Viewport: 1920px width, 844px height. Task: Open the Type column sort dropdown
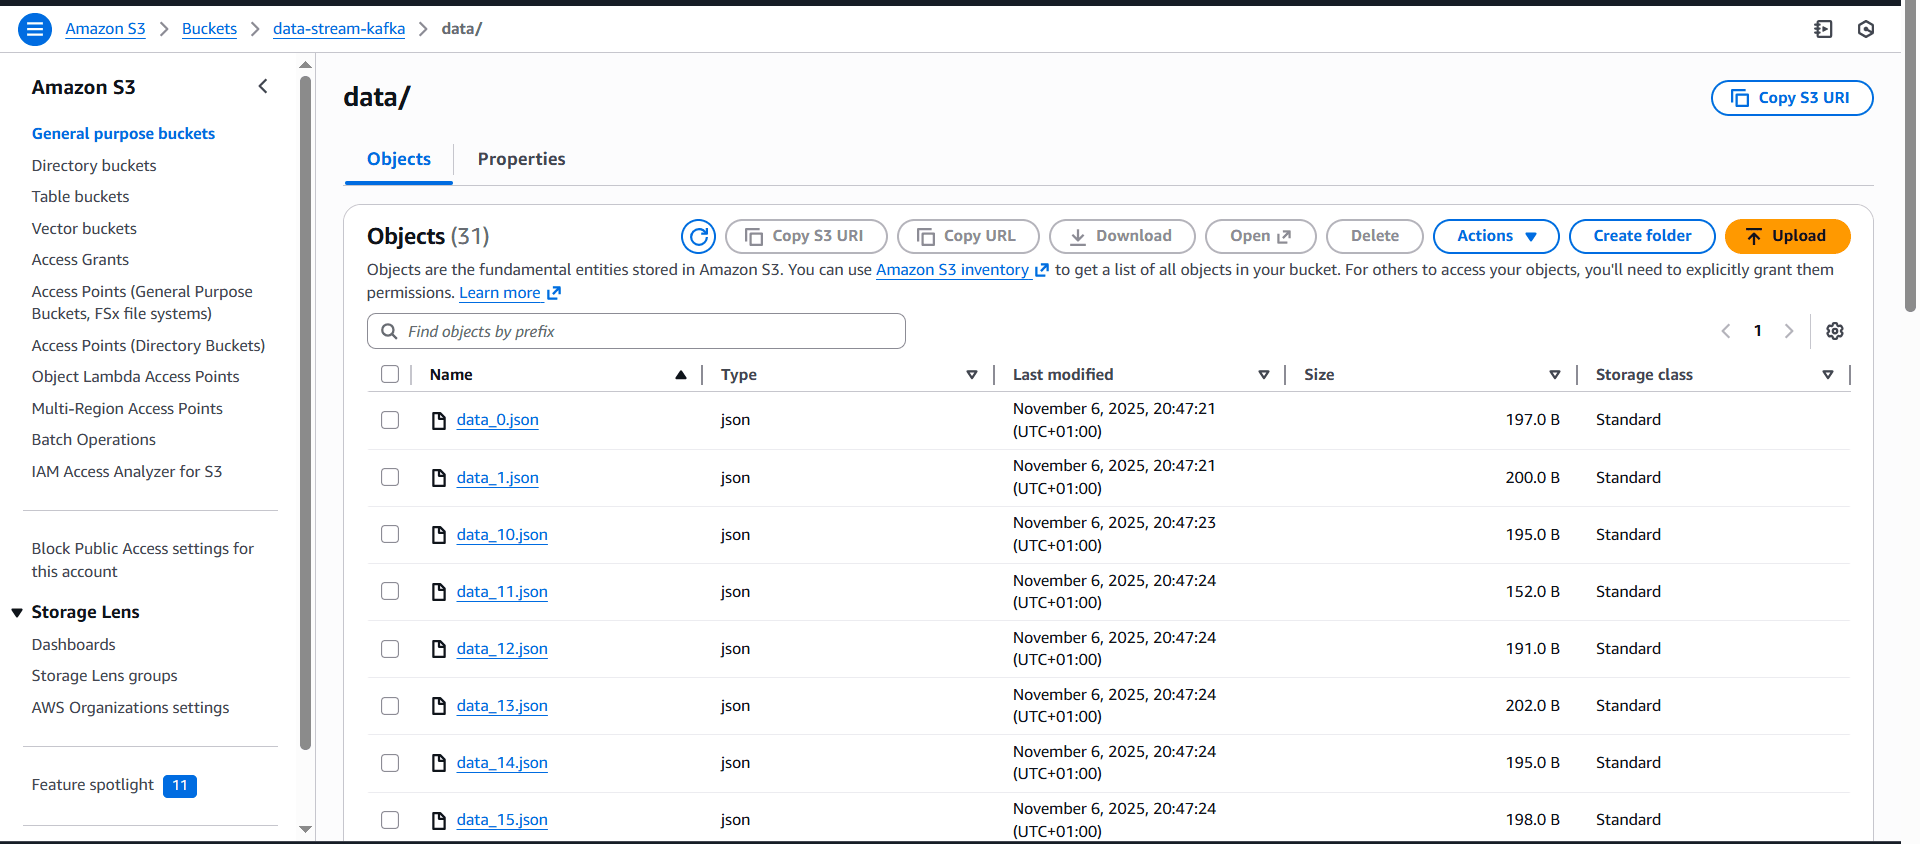(x=971, y=375)
